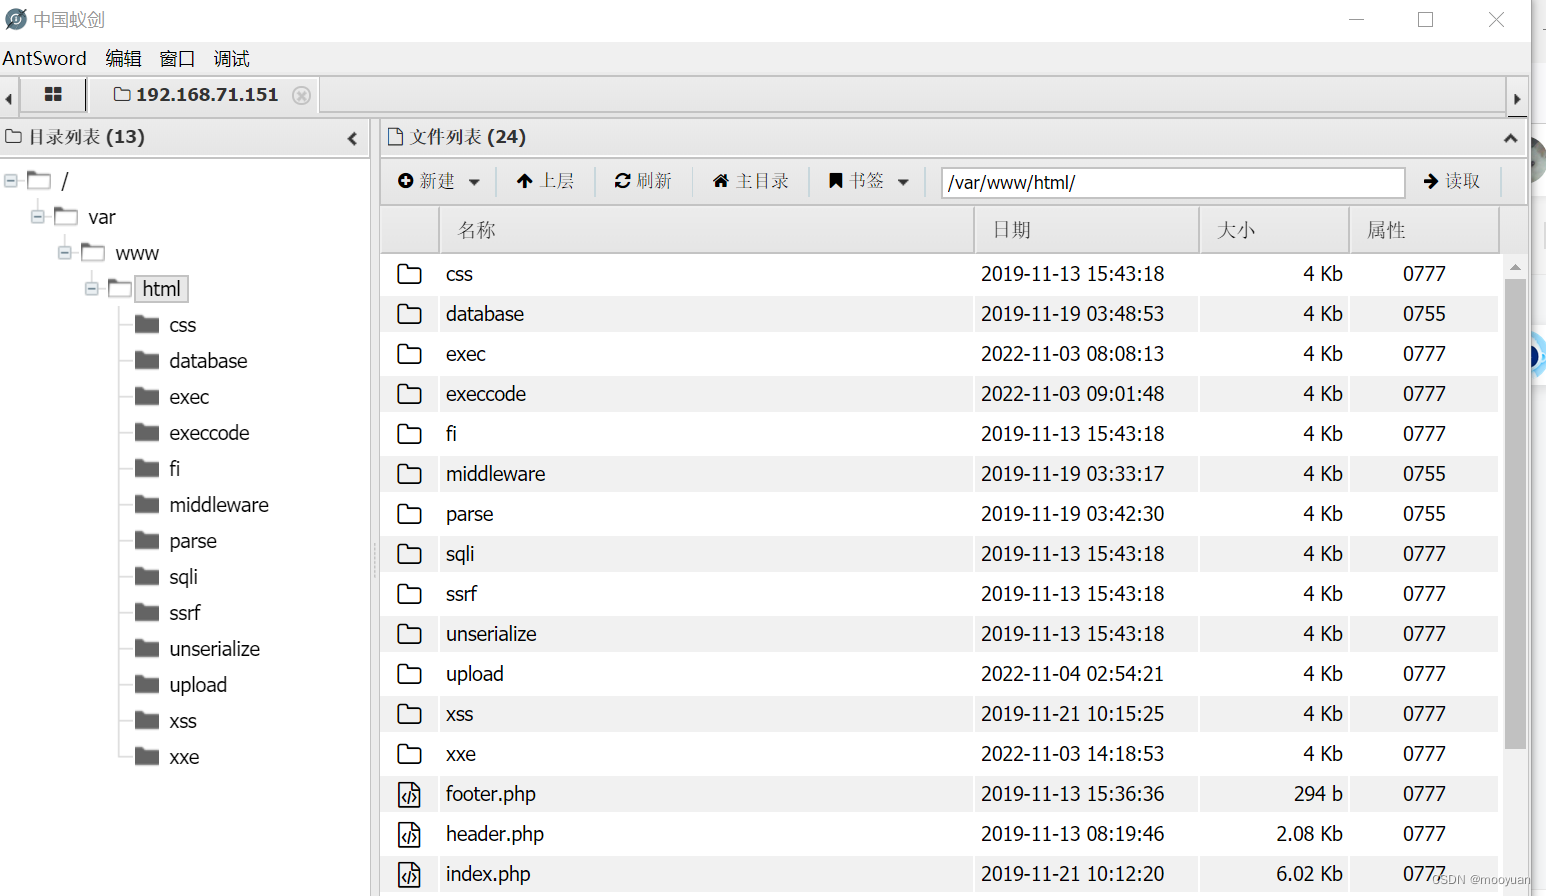Select upload folder in directory tree
This screenshot has height=896, width=1546.
tap(198, 685)
